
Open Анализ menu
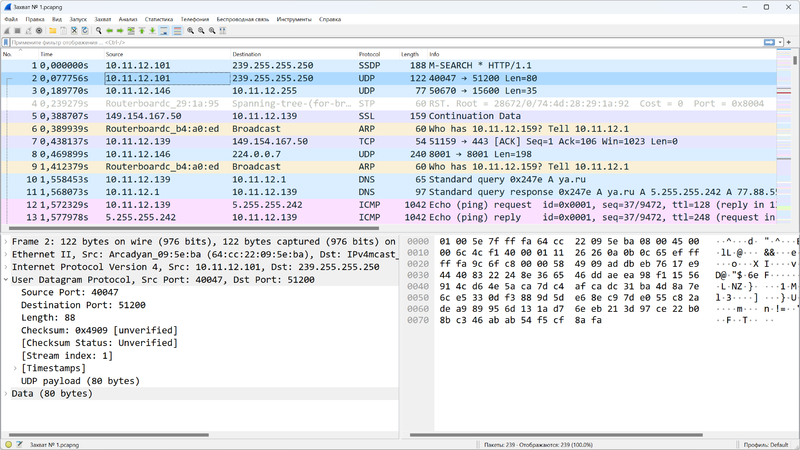coord(128,19)
